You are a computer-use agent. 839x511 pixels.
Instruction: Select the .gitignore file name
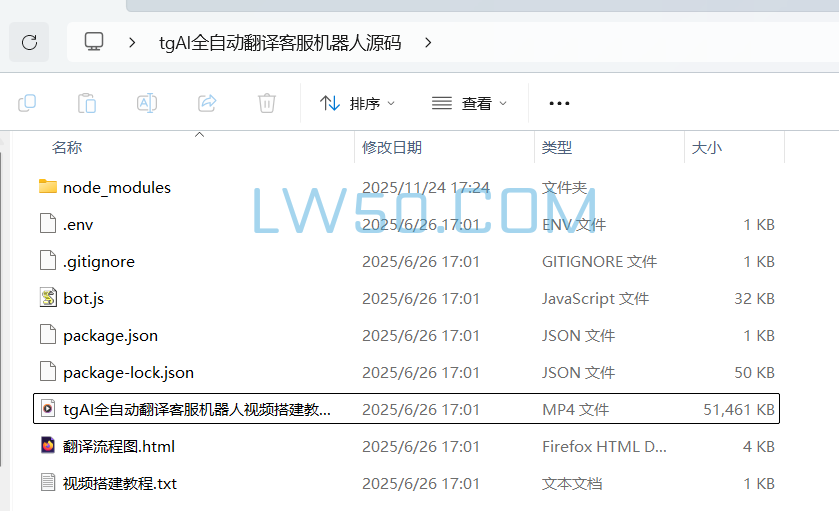[x=99, y=262]
